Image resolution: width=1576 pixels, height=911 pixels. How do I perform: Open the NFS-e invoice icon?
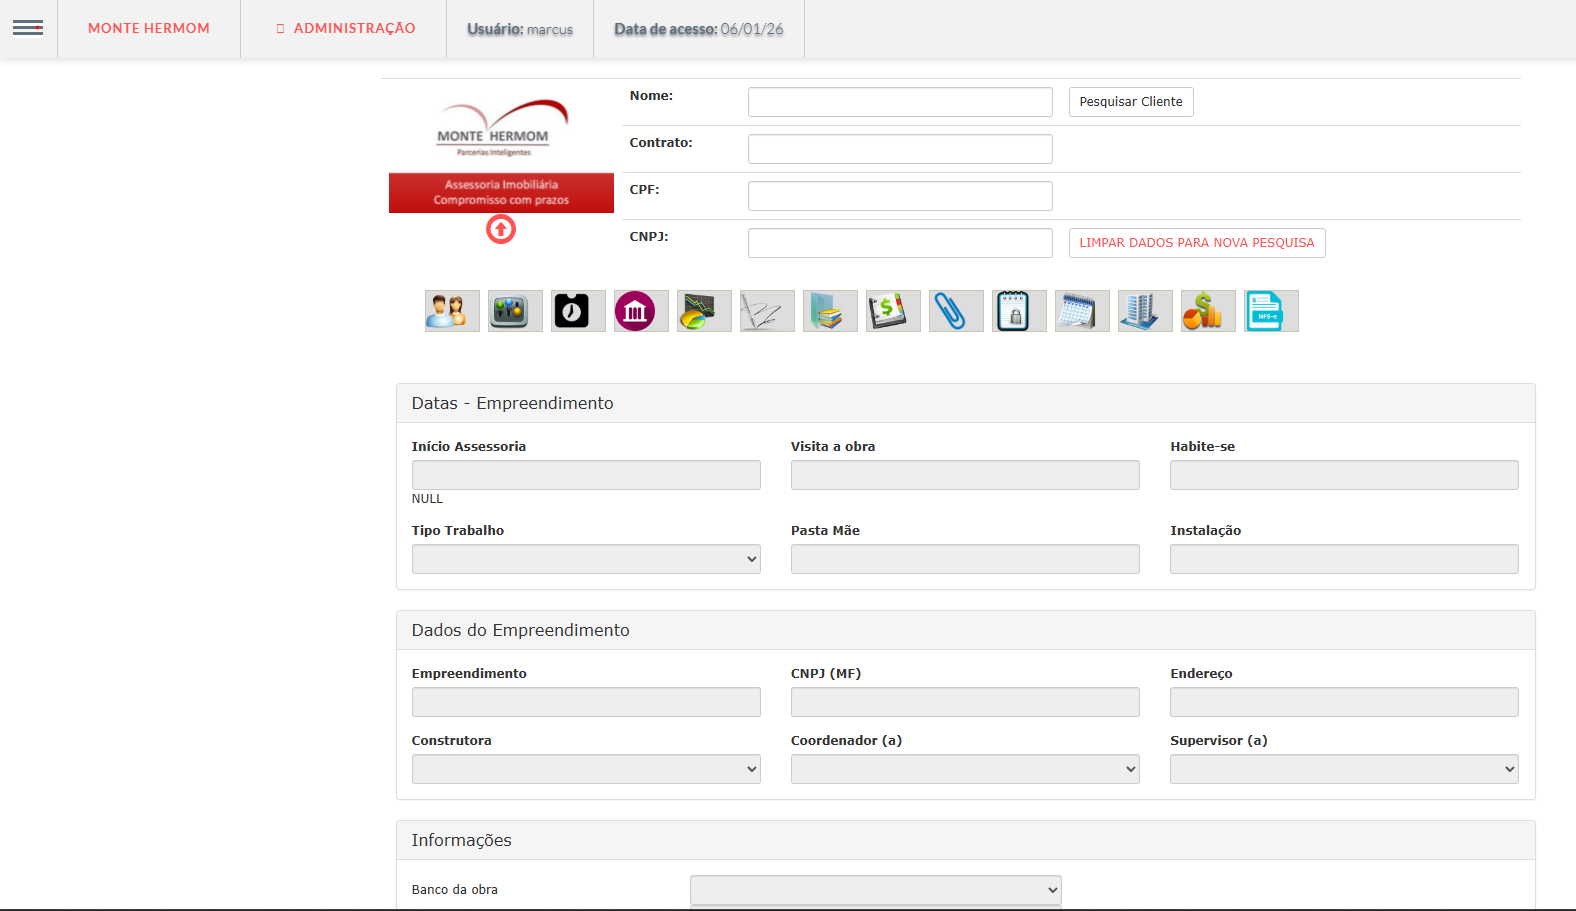[1270, 311]
